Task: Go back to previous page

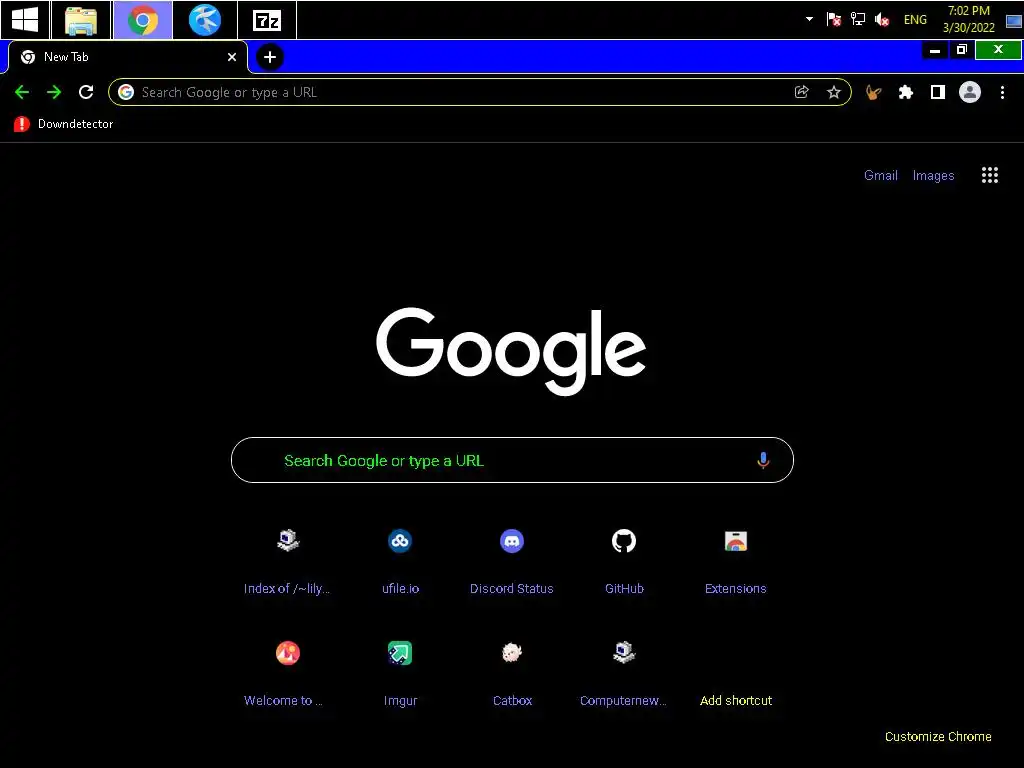Action: (x=22, y=92)
